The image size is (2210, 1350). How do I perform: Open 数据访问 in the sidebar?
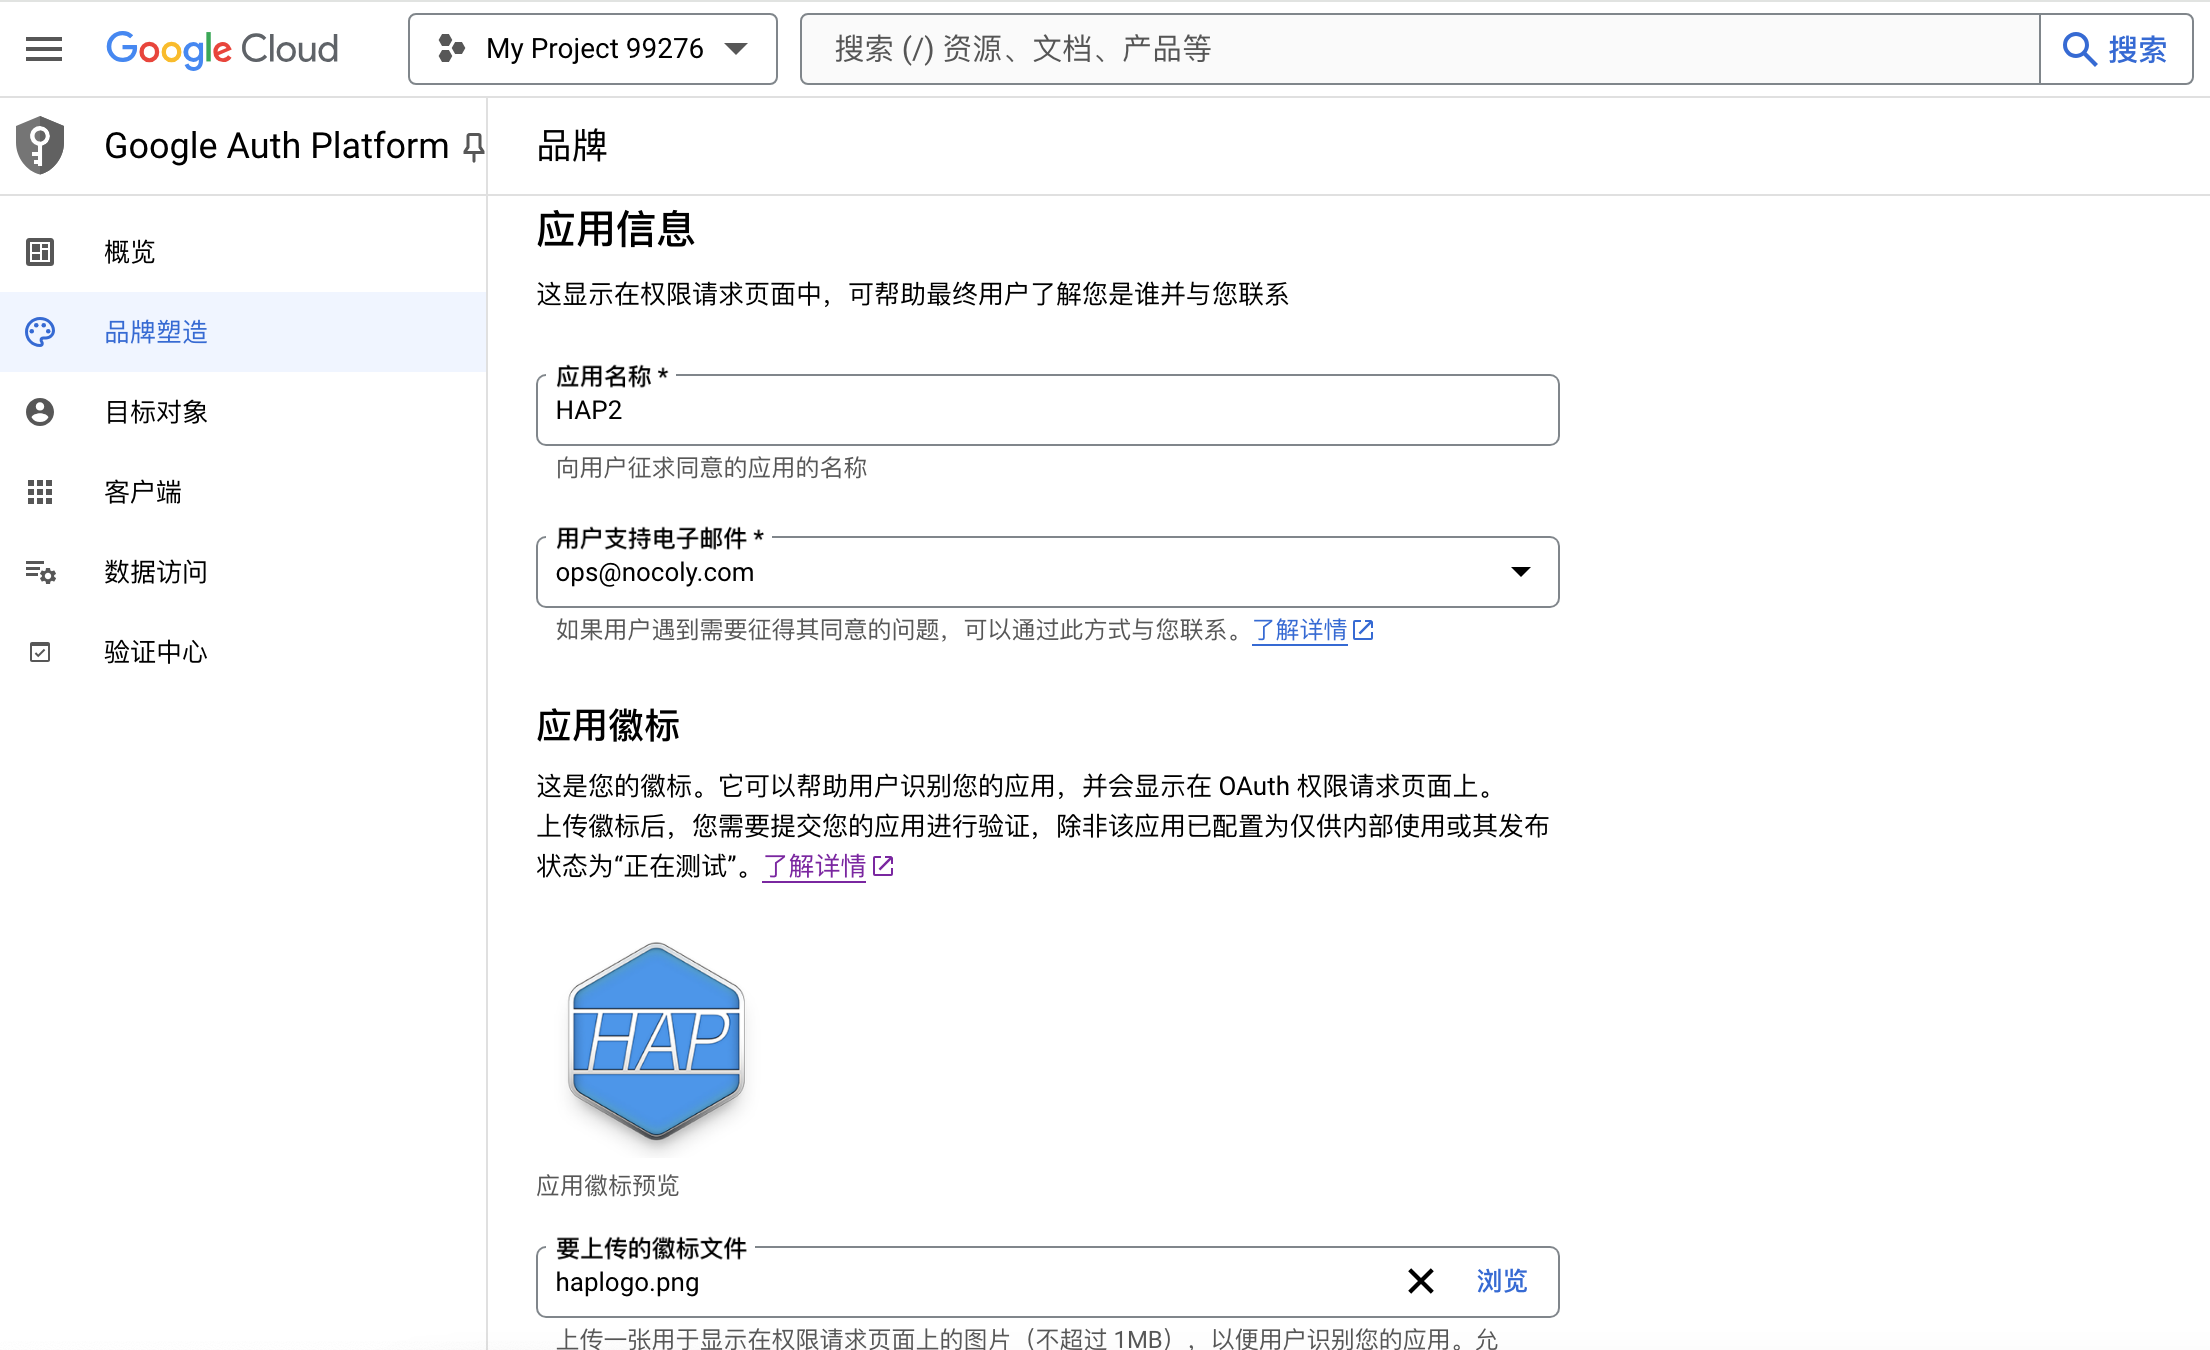point(243,572)
